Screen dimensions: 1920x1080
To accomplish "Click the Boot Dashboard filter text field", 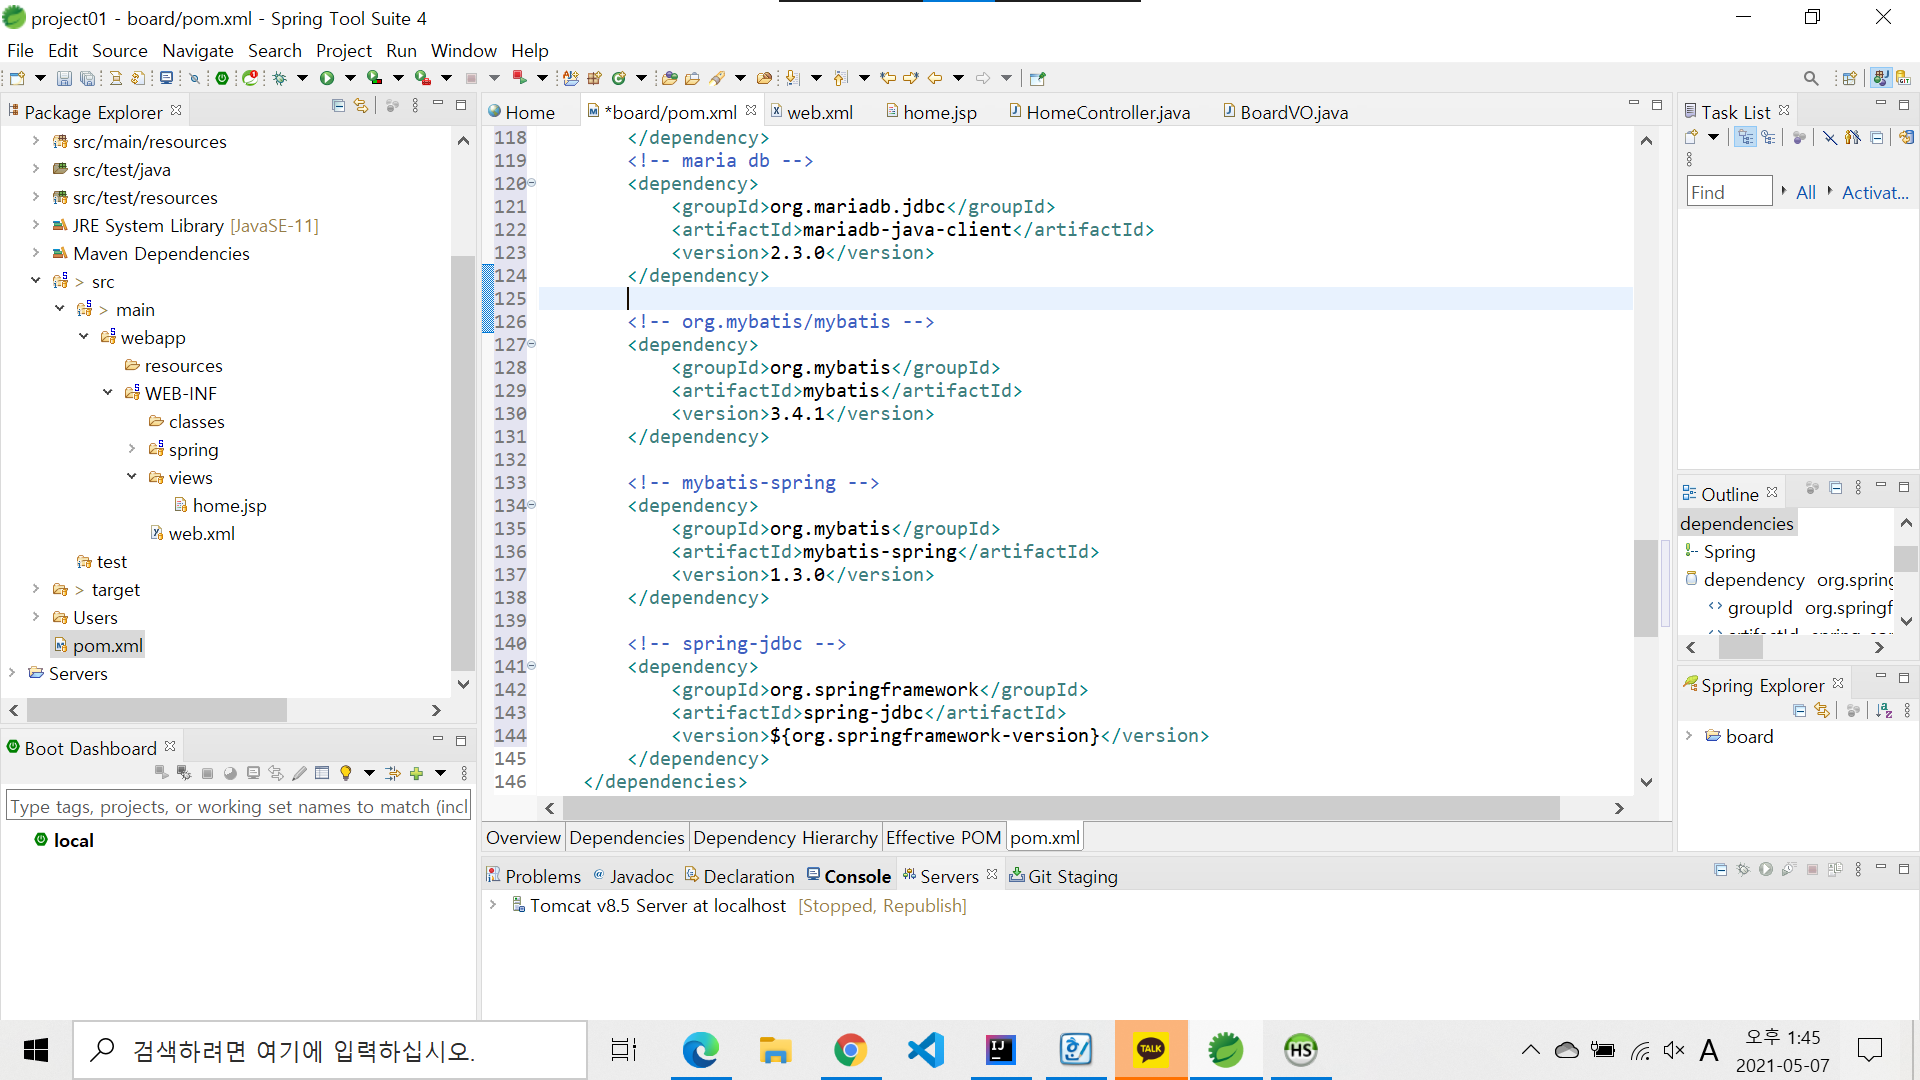I will click(238, 806).
